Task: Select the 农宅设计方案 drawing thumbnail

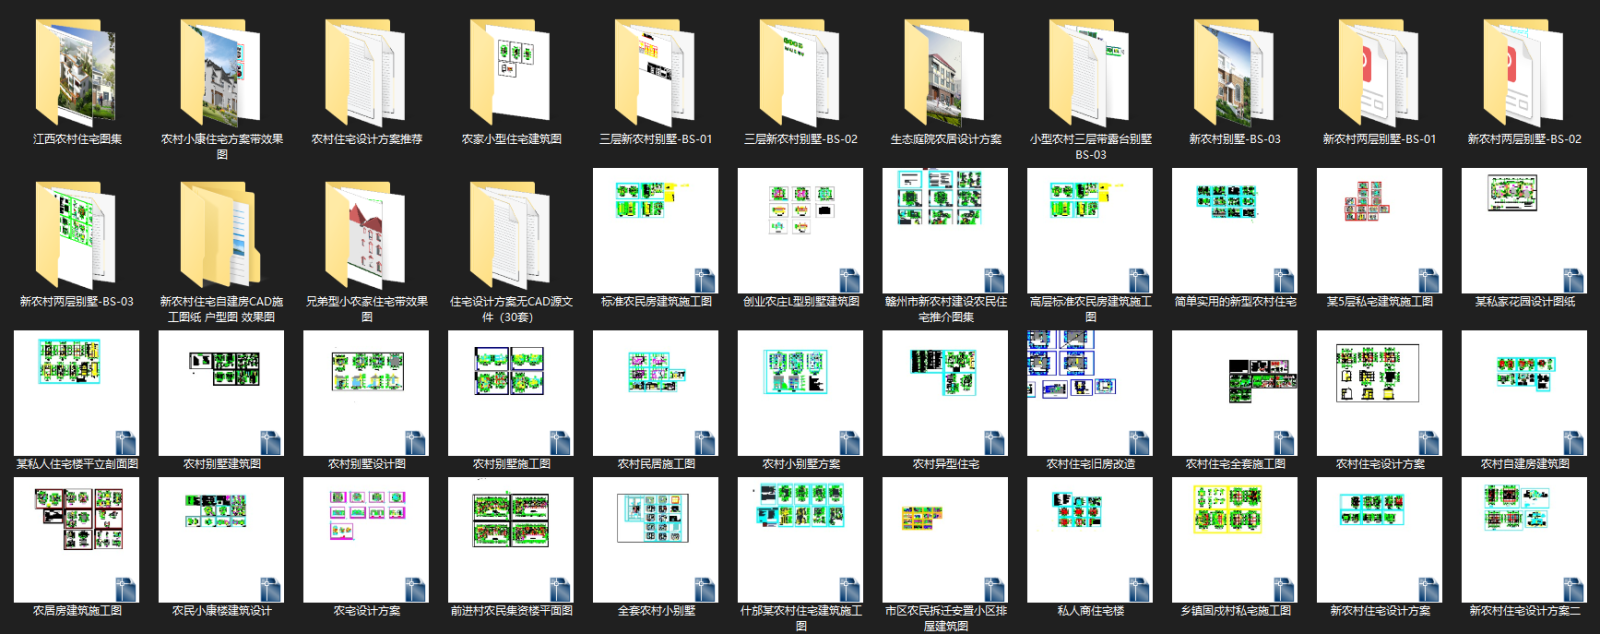Action: (367, 540)
